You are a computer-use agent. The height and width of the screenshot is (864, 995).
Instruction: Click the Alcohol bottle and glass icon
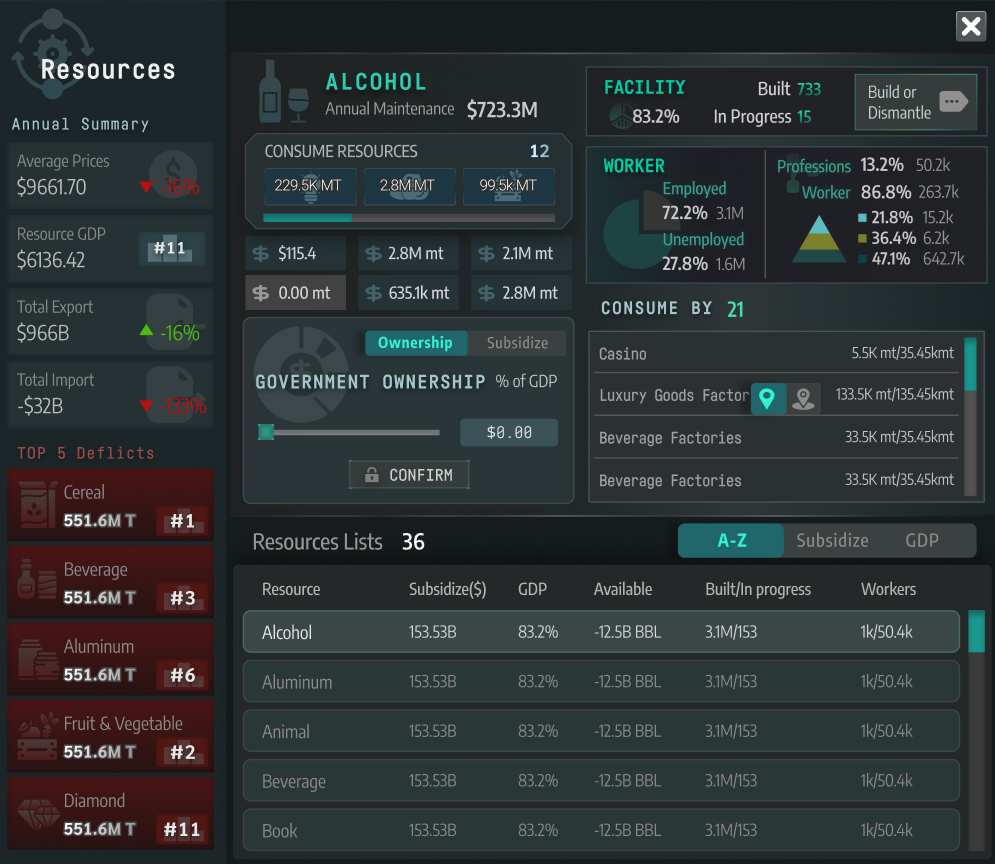[283, 93]
